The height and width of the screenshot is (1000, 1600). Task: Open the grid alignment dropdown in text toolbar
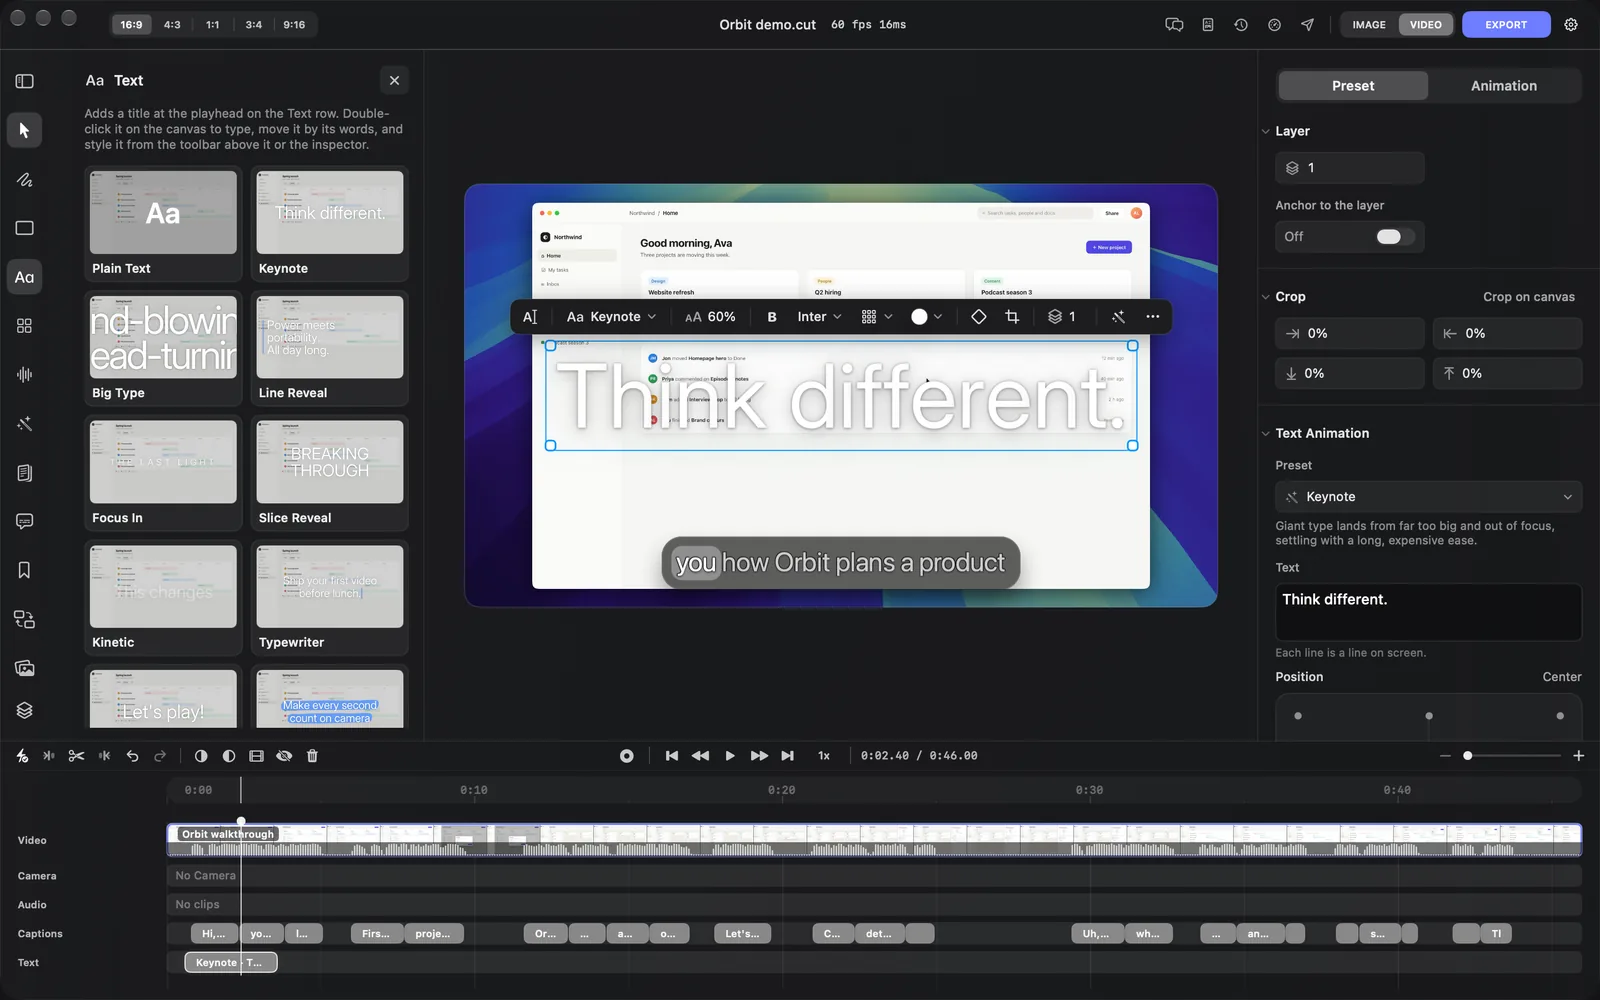(876, 317)
